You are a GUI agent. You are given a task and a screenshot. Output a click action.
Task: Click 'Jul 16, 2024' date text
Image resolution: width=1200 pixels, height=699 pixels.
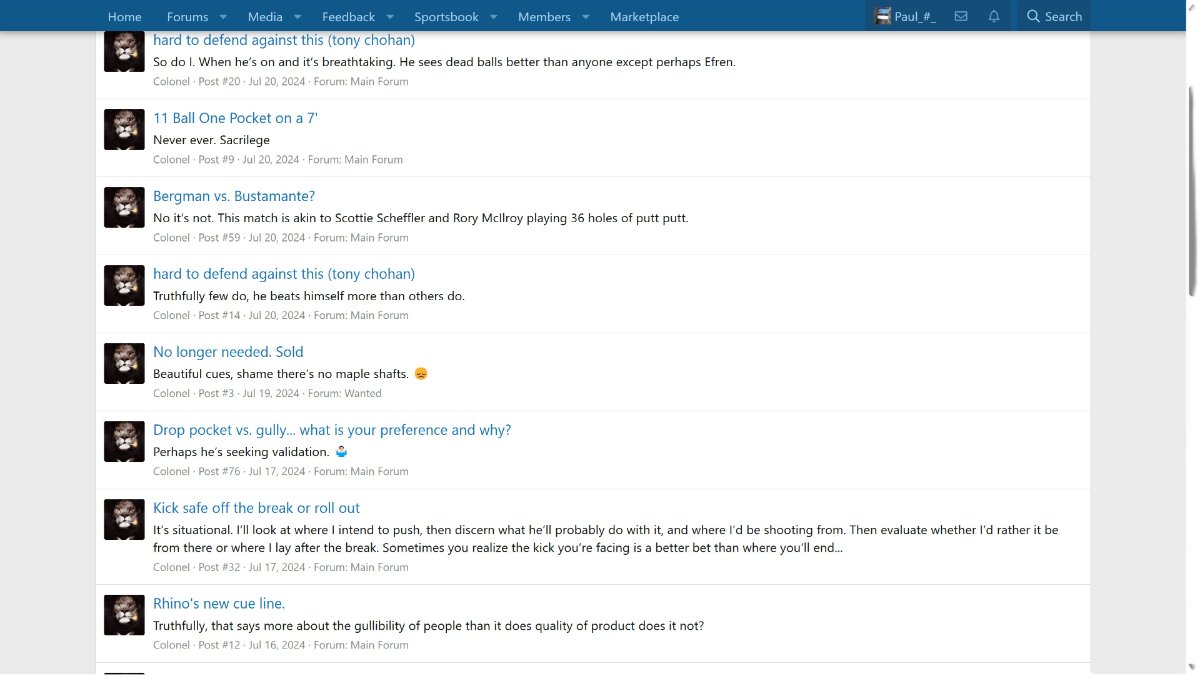click(277, 646)
